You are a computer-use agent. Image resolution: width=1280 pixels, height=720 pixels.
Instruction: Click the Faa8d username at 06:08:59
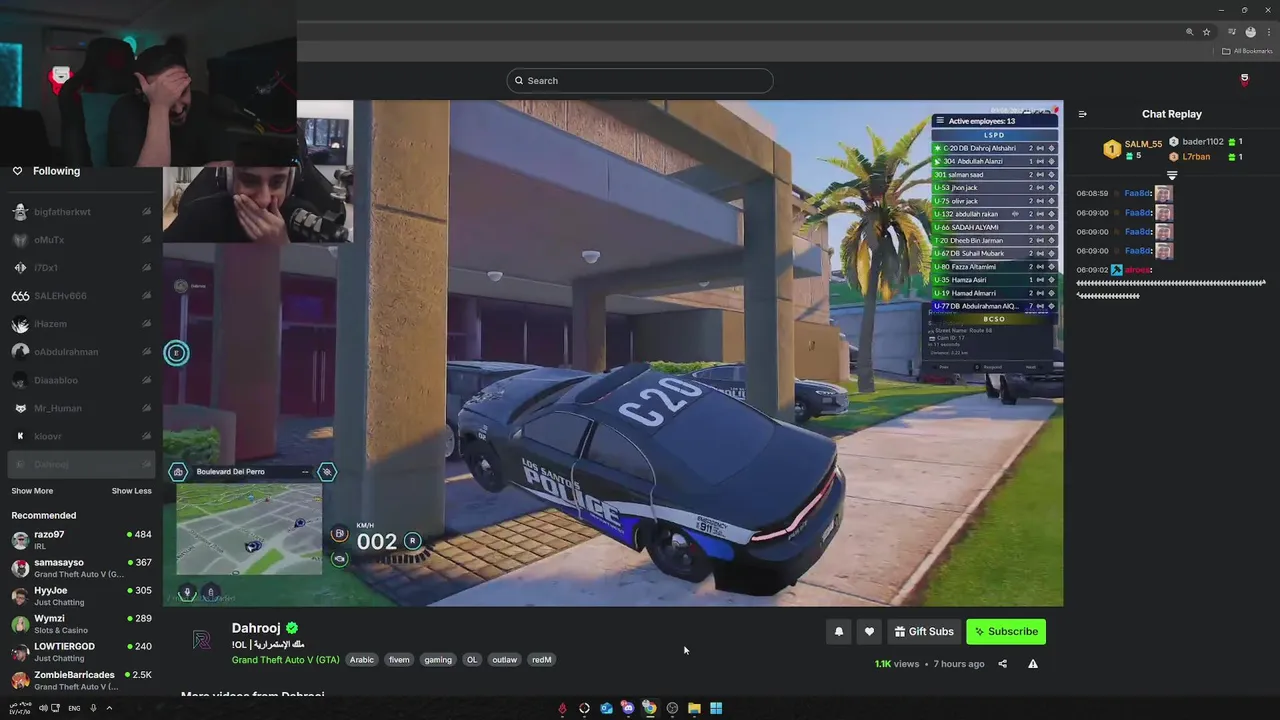coord(1137,194)
